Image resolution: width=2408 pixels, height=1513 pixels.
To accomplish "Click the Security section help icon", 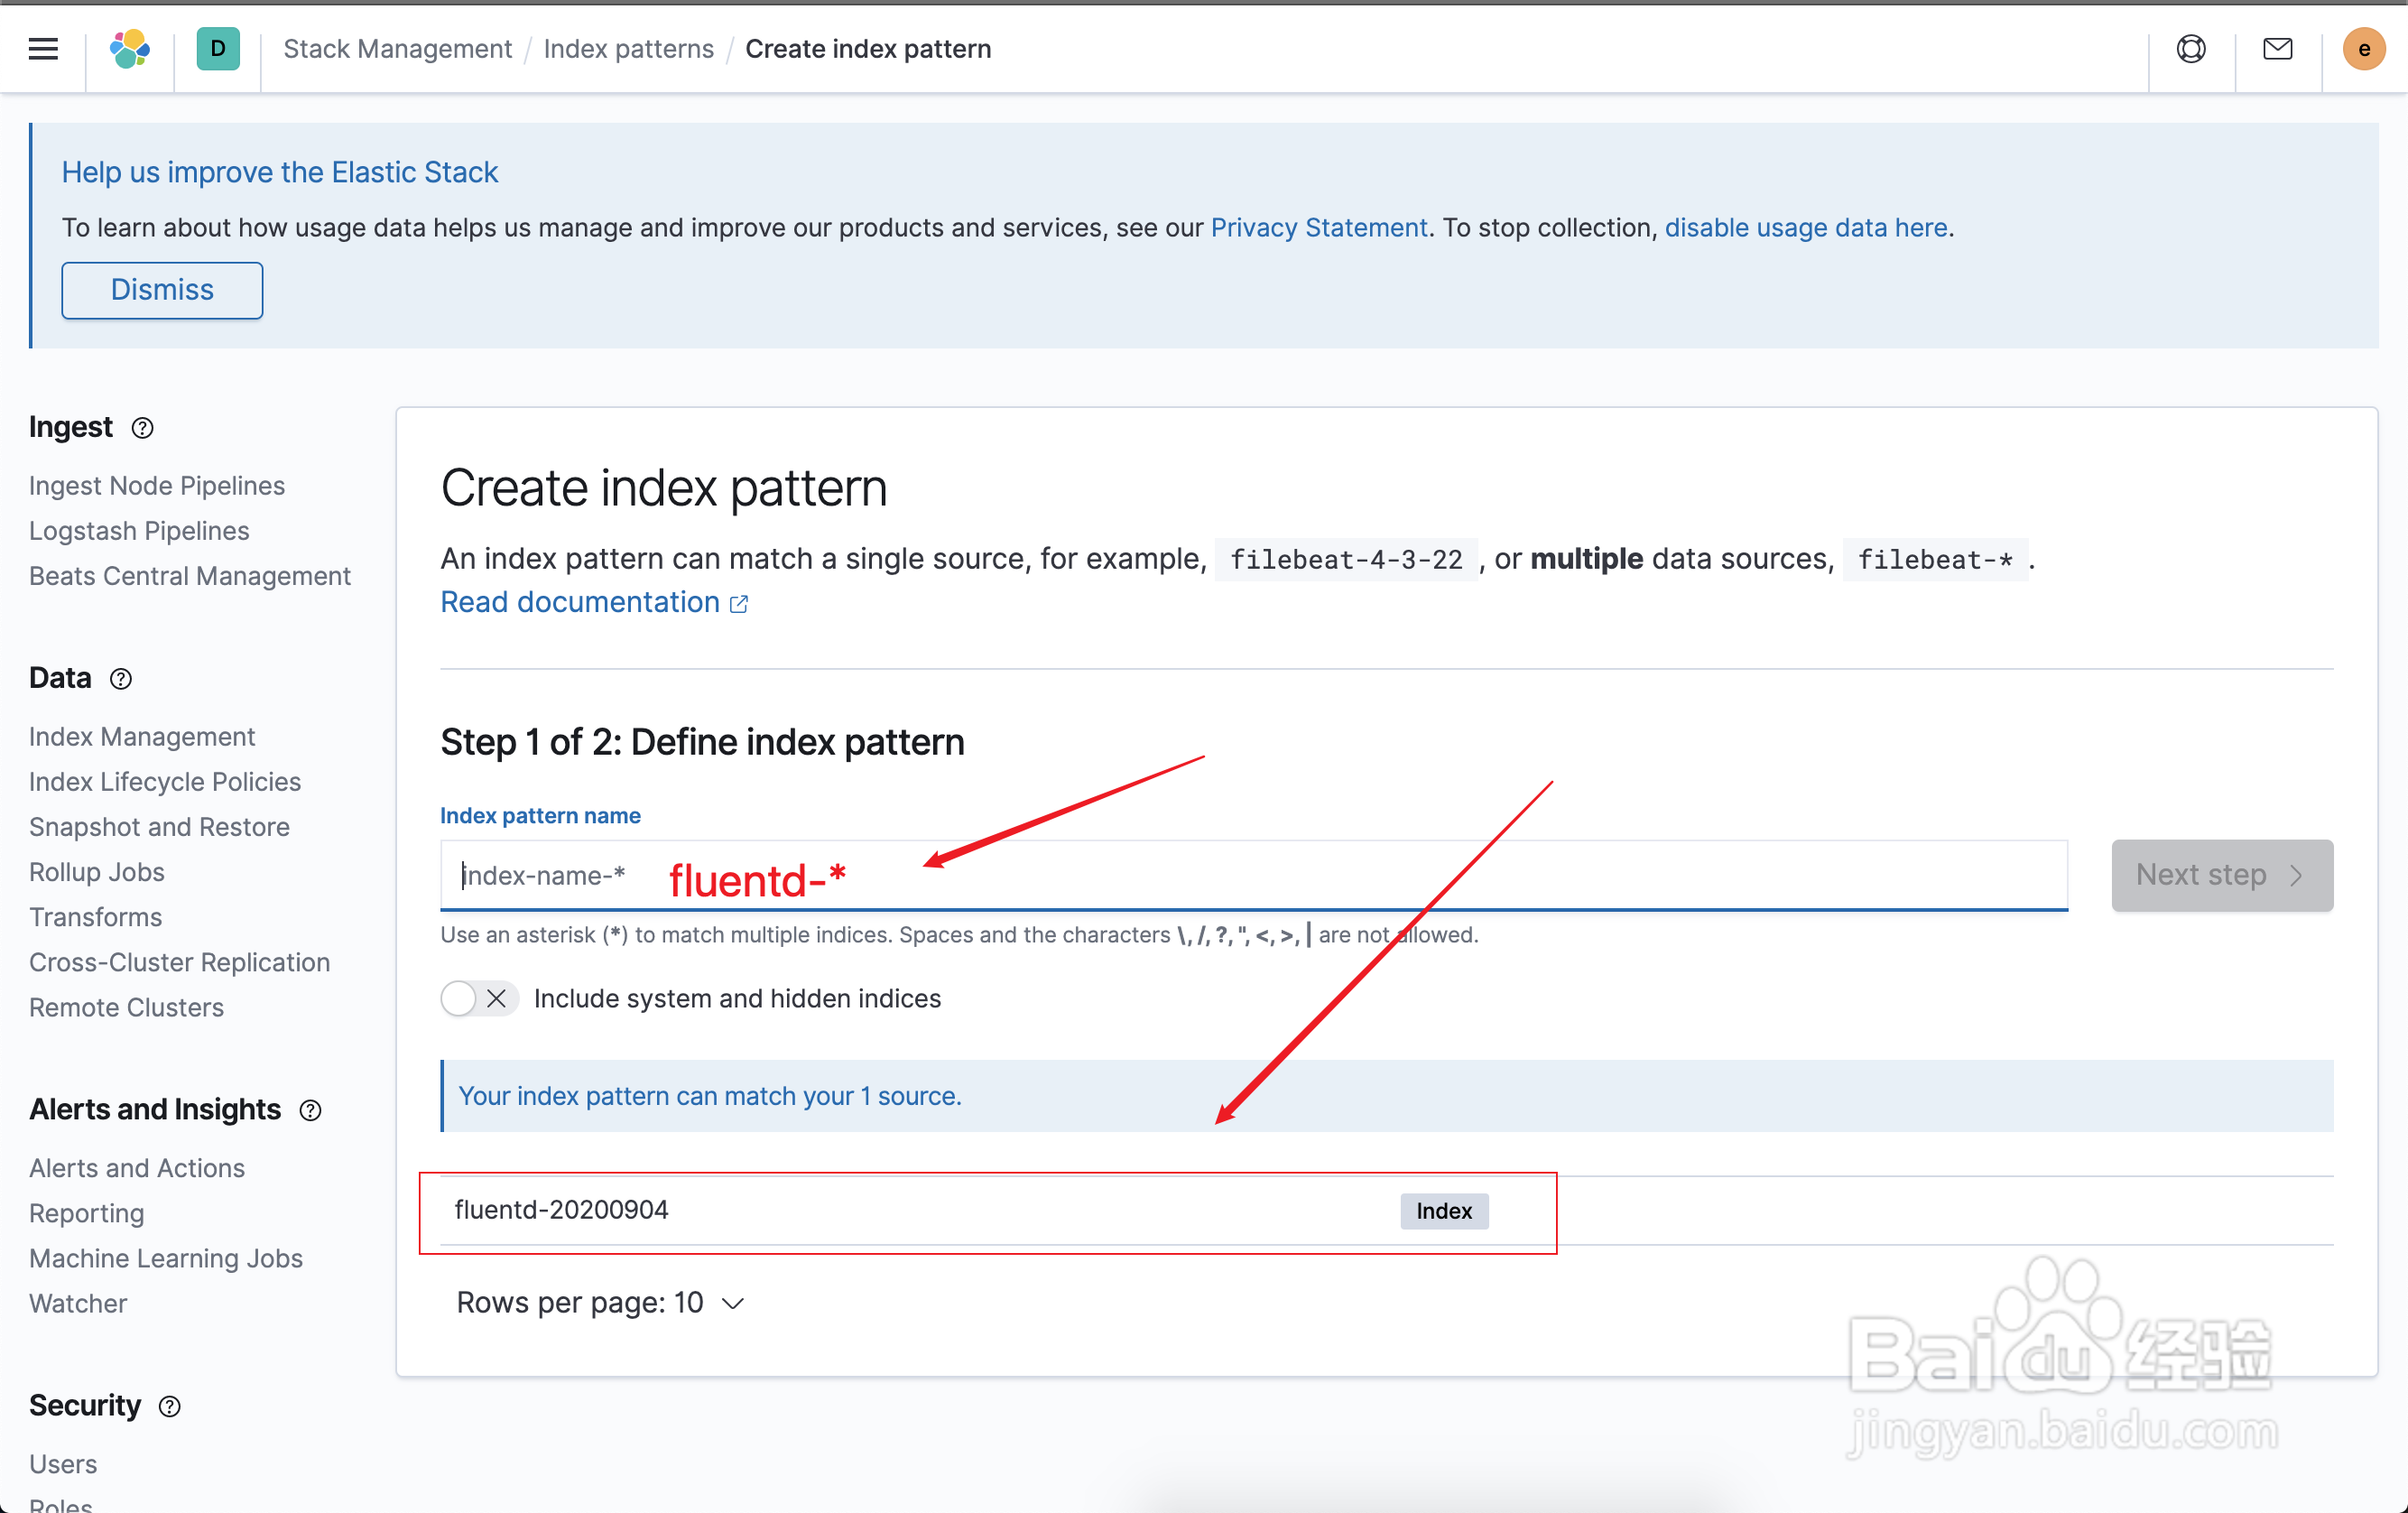I will click(x=170, y=1406).
